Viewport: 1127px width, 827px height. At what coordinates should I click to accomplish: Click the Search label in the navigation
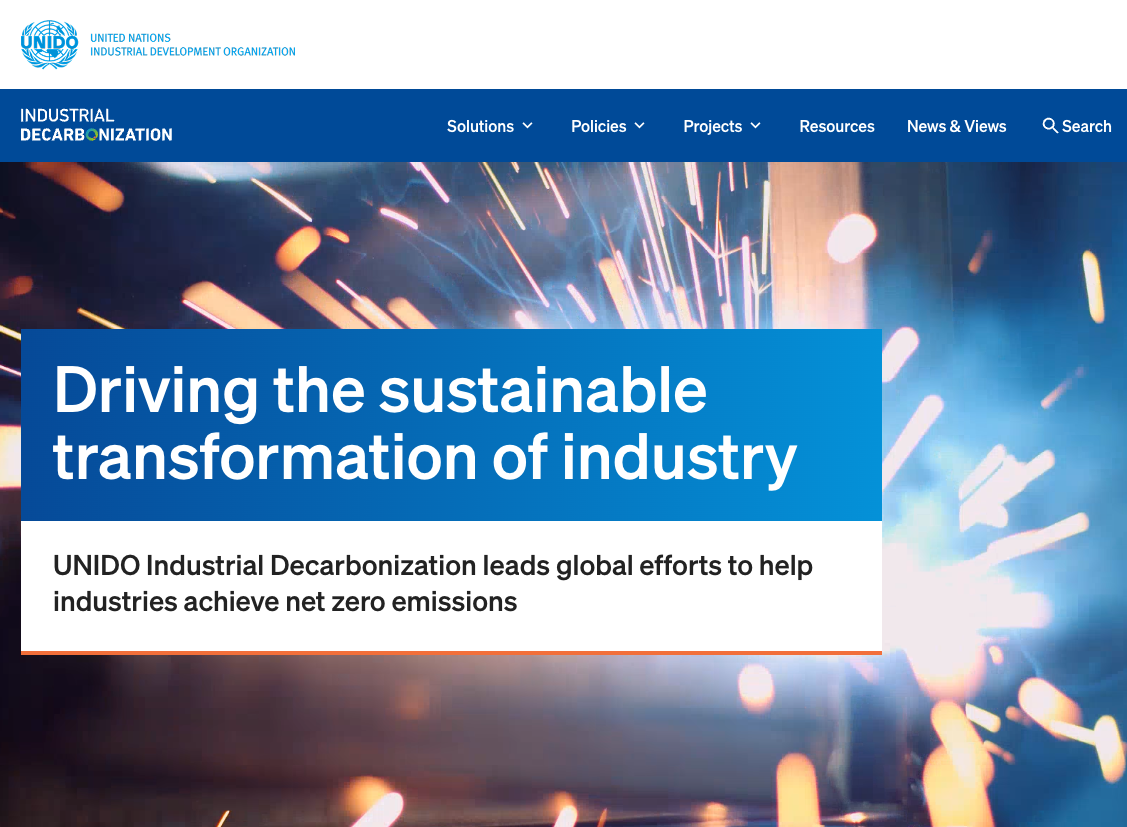coord(1086,126)
